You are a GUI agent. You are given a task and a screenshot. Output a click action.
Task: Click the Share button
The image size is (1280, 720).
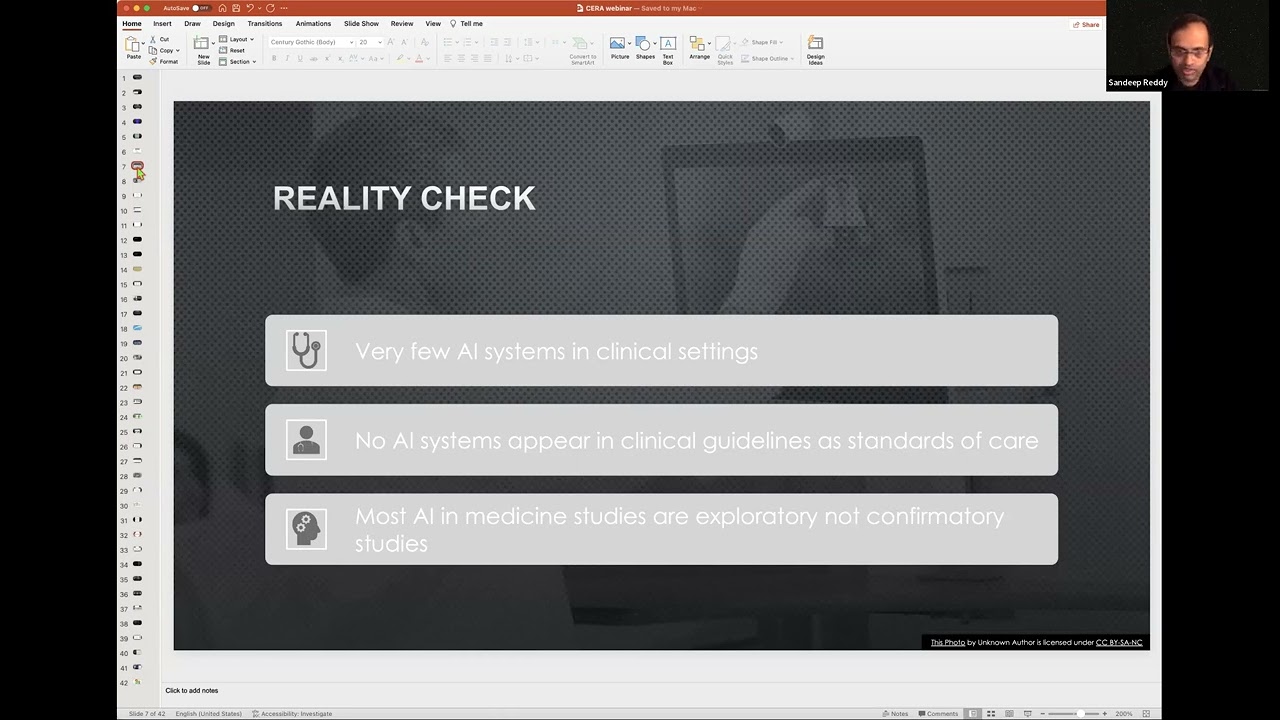tap(1086, 24)
